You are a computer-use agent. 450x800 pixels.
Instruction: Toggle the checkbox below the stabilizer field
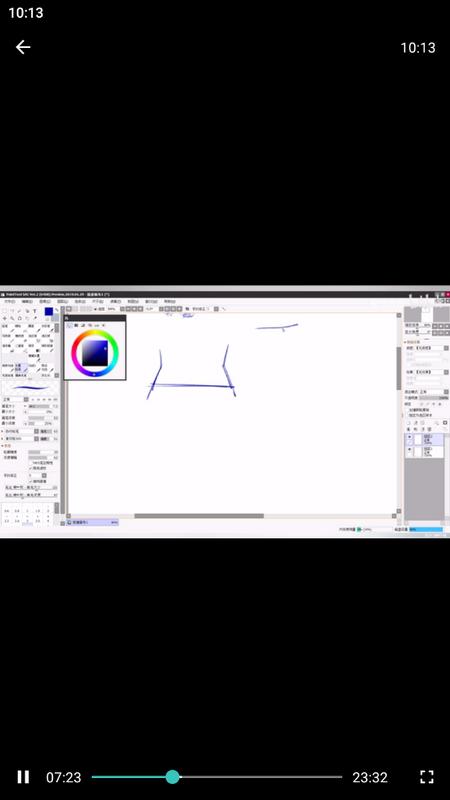click(31, 481)
